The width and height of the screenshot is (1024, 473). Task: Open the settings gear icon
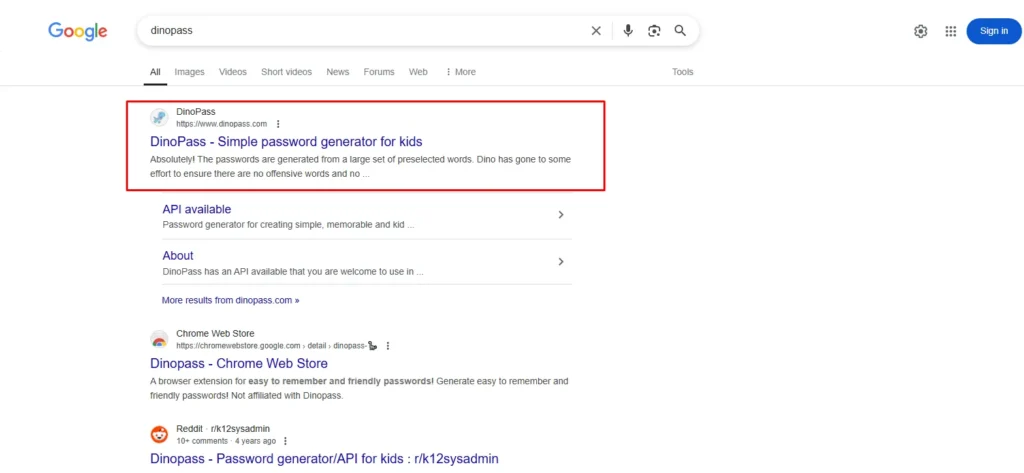(x=921, y=31)
